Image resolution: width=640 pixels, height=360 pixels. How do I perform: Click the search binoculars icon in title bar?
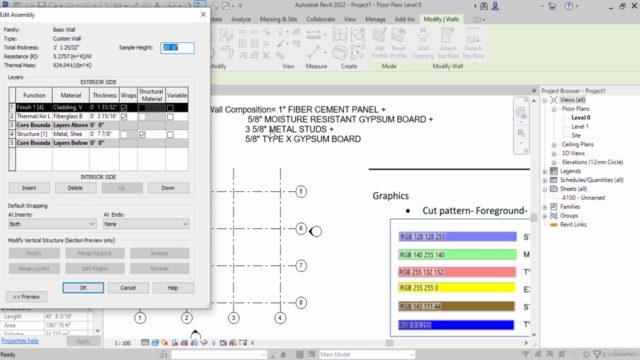pos(484,6)
